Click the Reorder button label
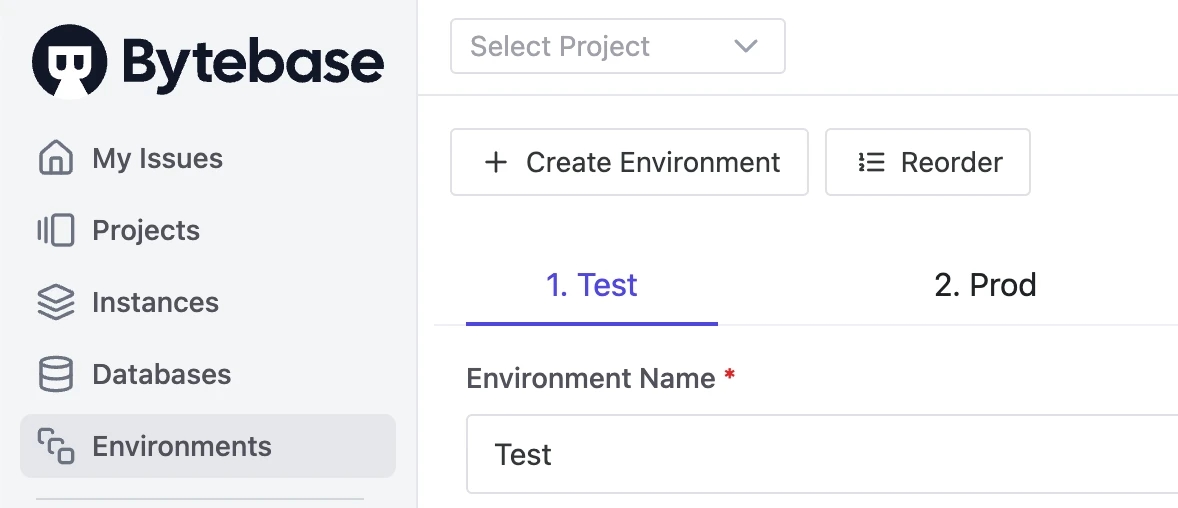Image resolution: width=1178 pixels, height=508 pixels. point(952,162)
